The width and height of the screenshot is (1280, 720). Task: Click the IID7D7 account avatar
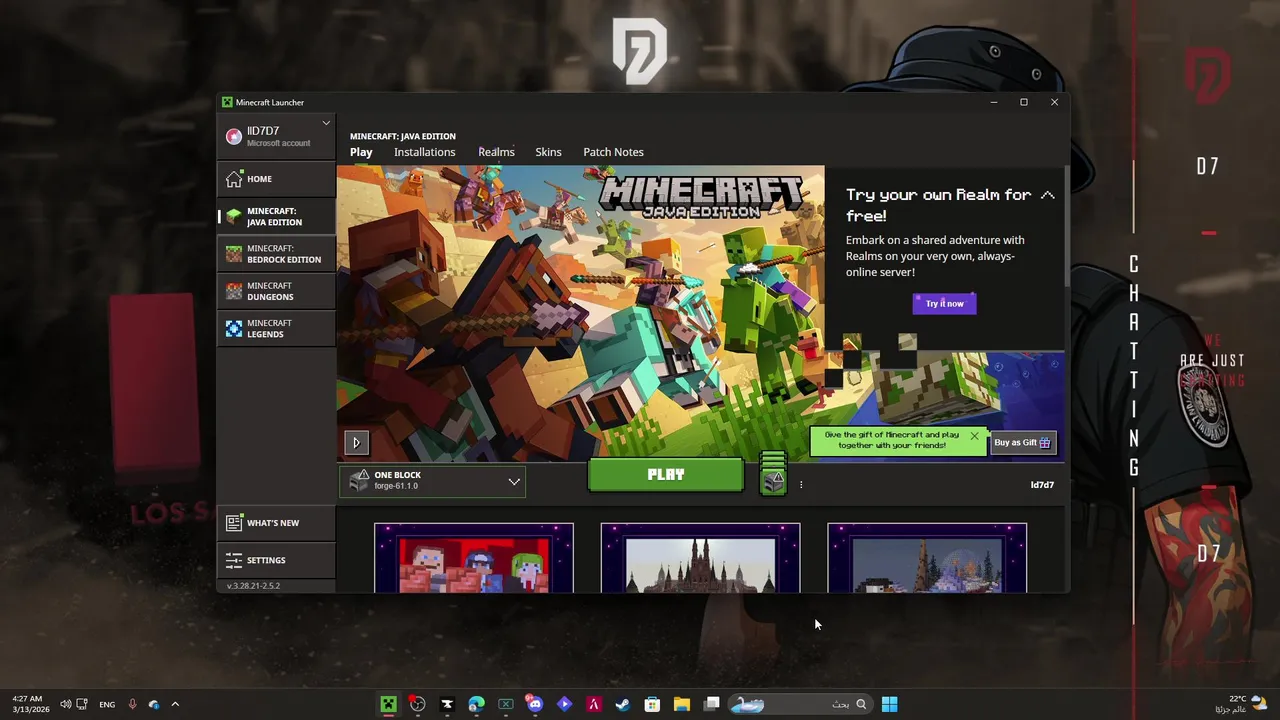point(234,136)
